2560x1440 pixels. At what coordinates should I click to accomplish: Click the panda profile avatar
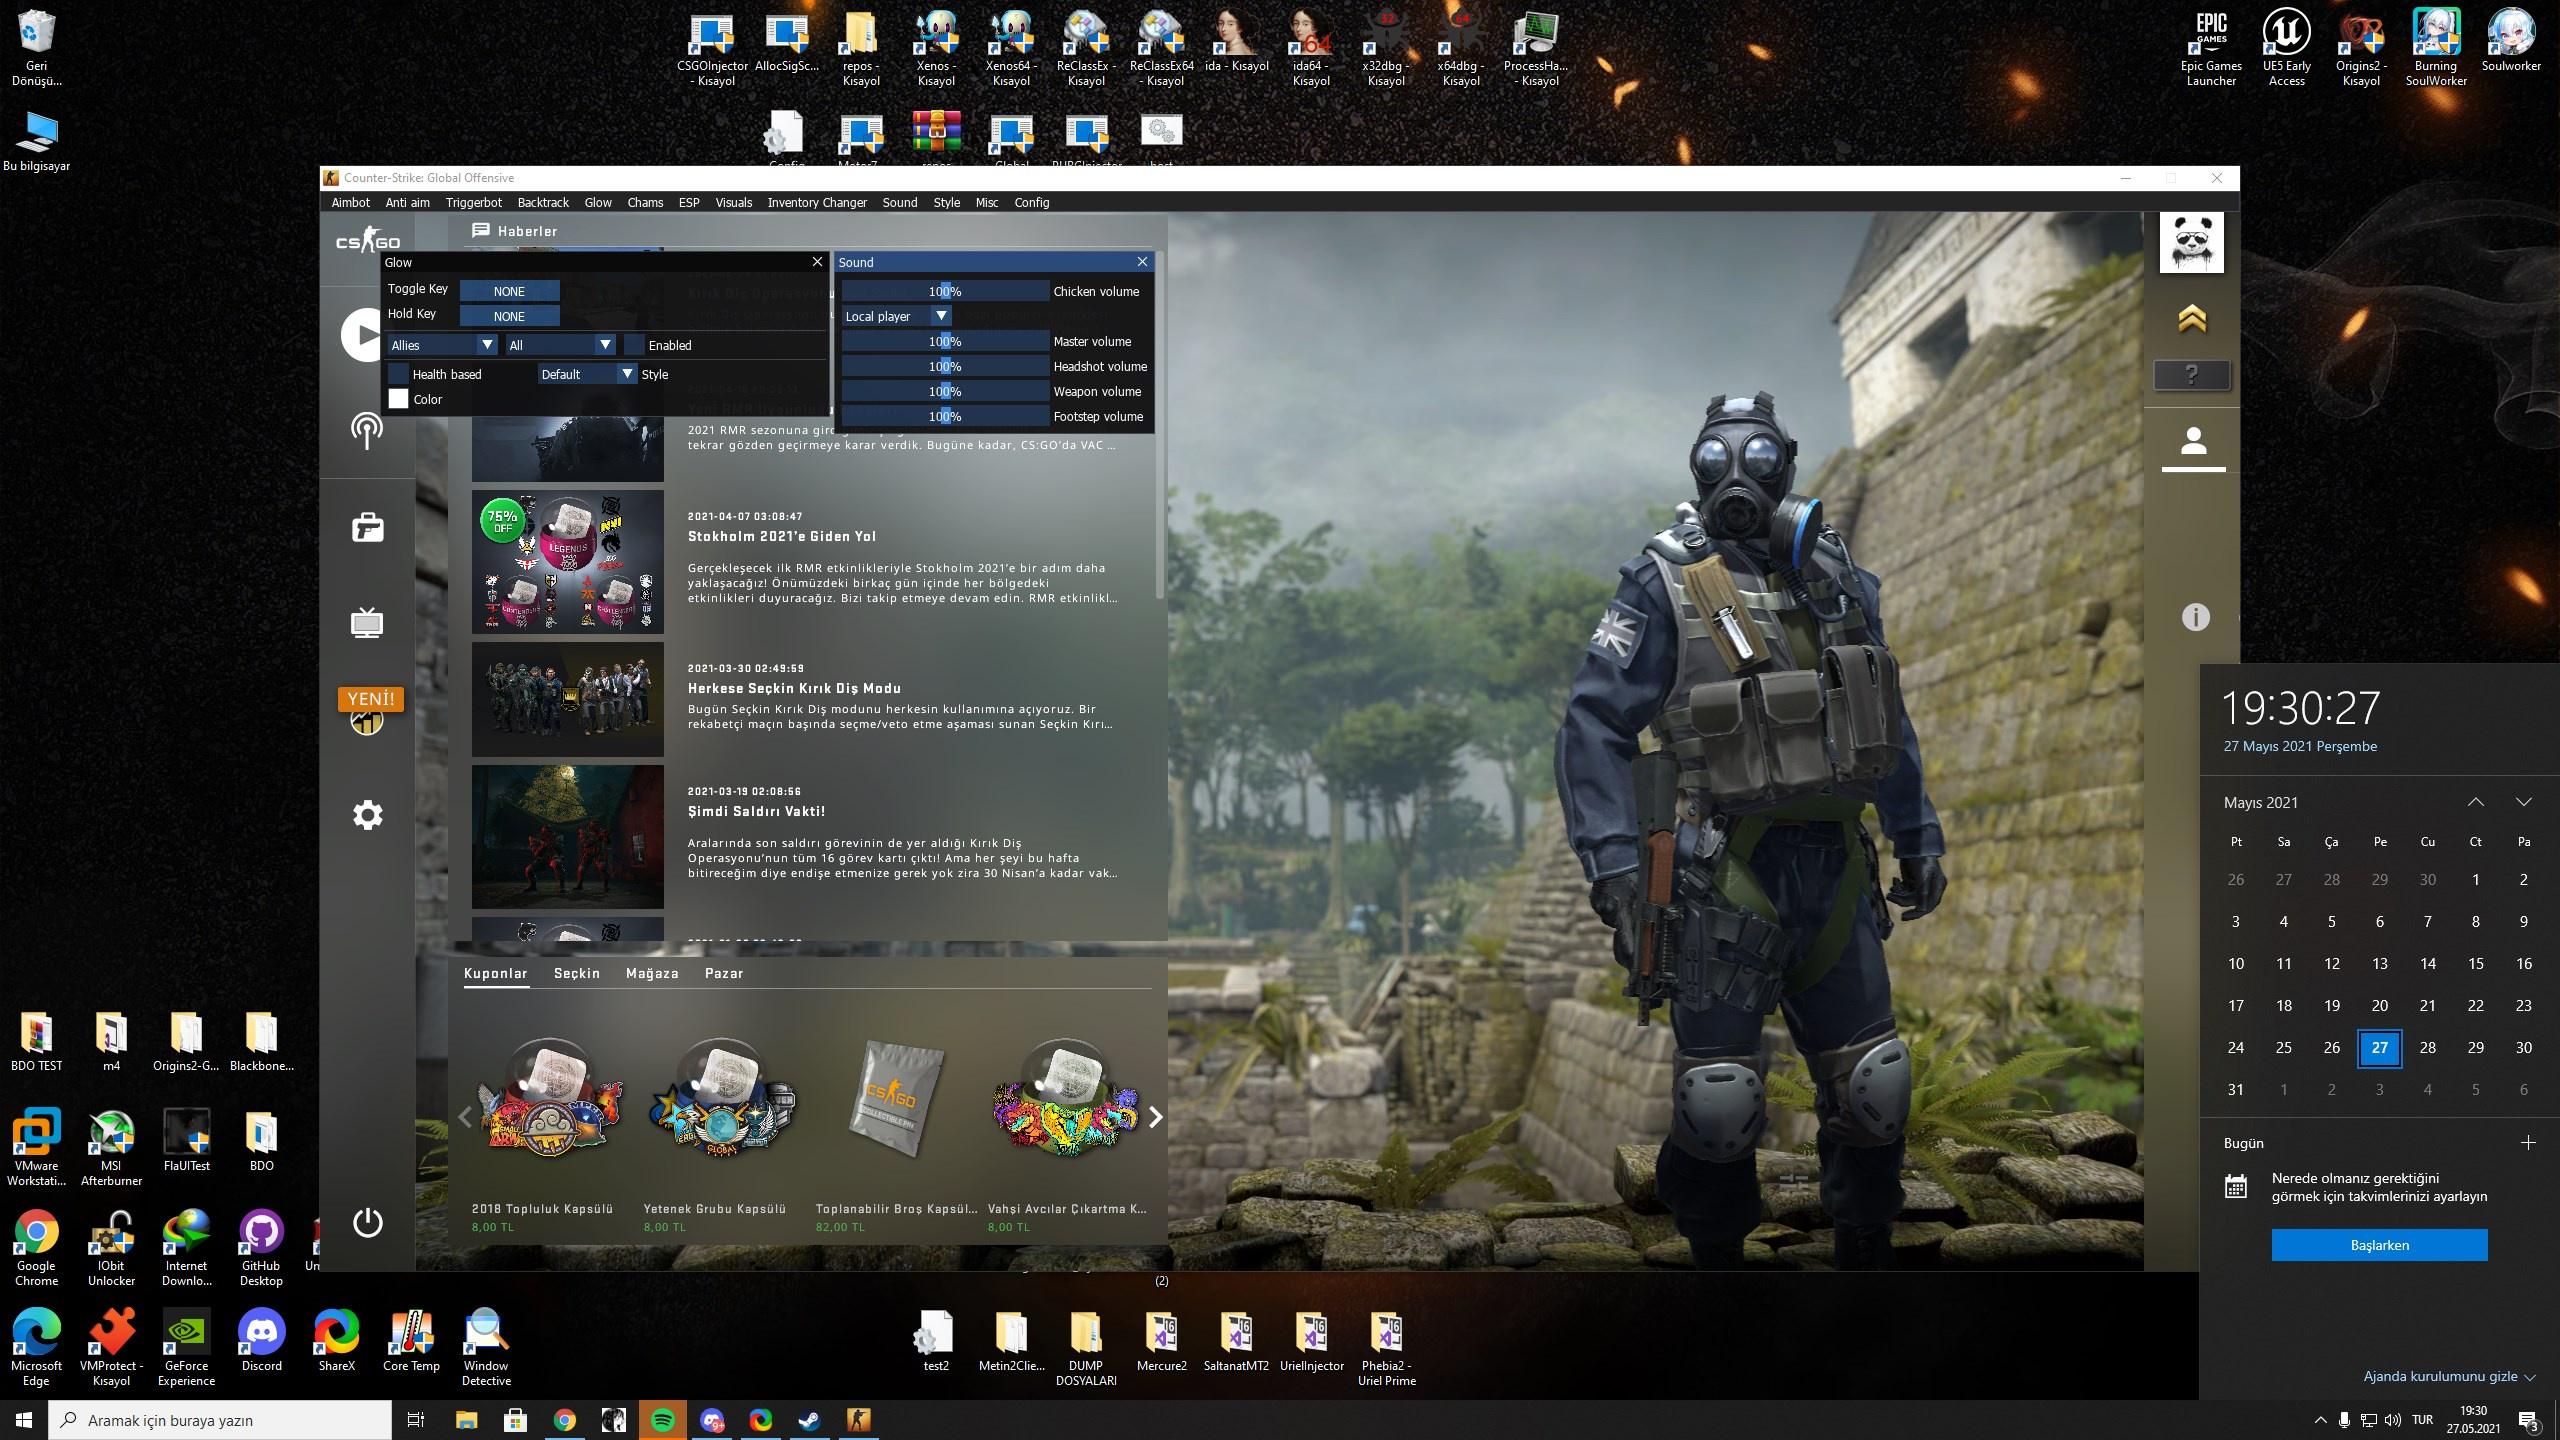(x=2191, y=242)
